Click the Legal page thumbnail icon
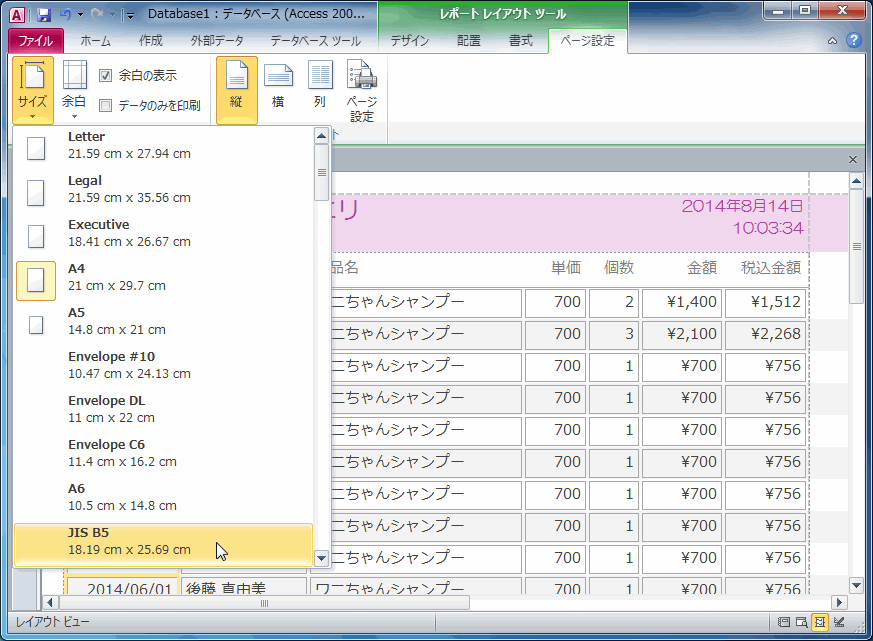Screen dimensions: 873x641 [36, 193]
